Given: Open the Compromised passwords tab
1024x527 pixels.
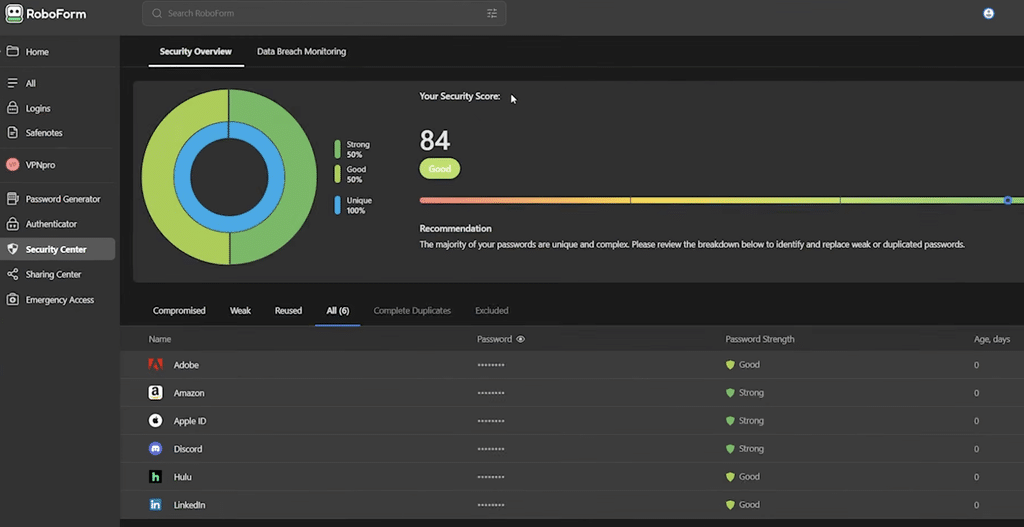Looking at the screenshot, I should tap(179, 311).
